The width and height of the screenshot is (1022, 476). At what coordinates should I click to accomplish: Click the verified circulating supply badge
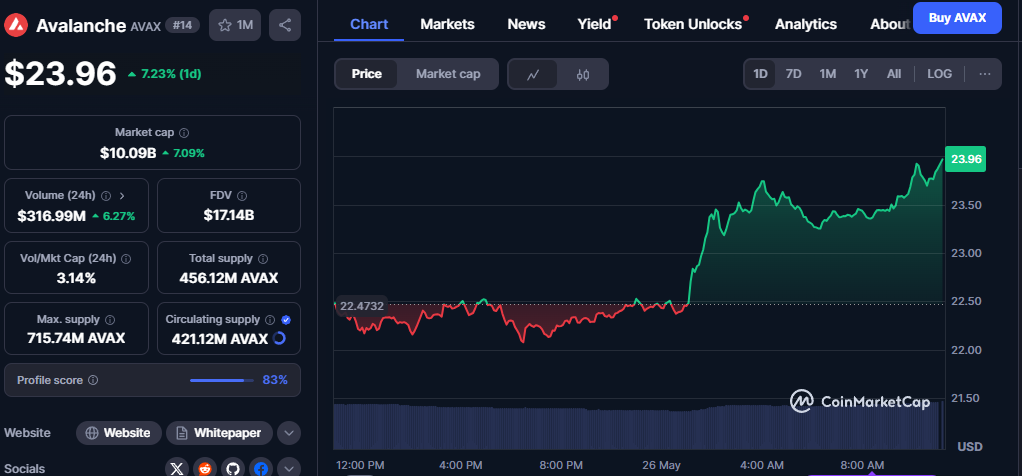285,320
